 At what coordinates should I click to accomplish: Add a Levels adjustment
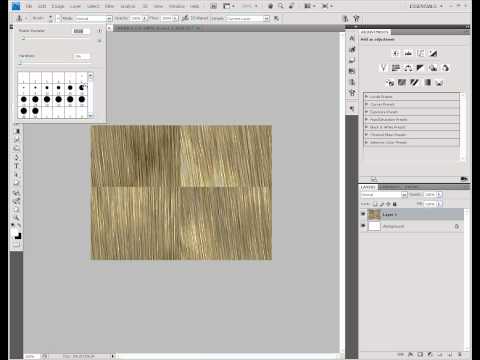pos(408,53)
